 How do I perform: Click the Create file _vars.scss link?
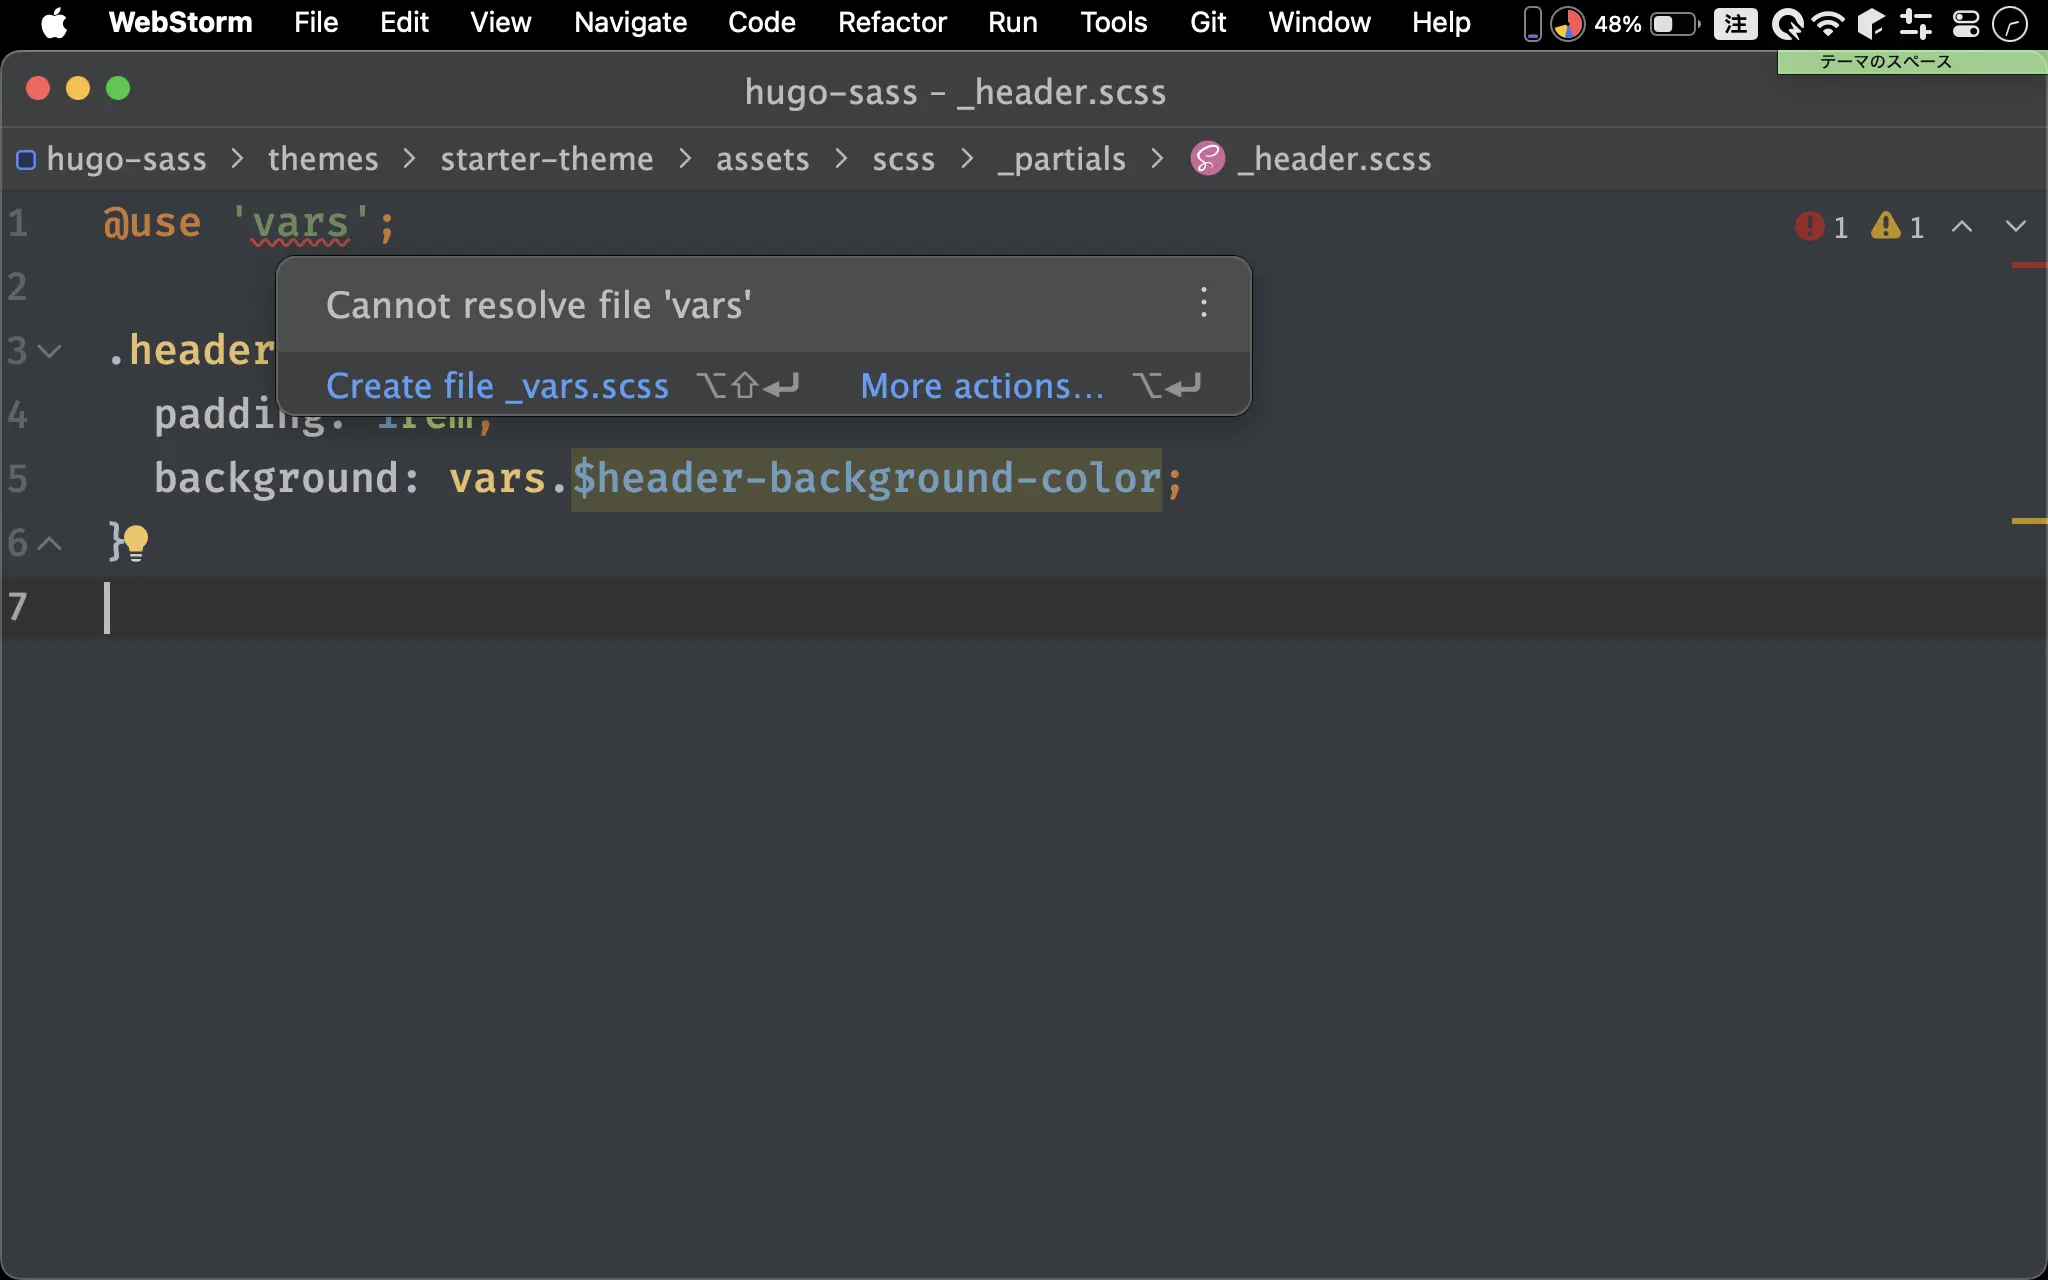click(497, 386)
